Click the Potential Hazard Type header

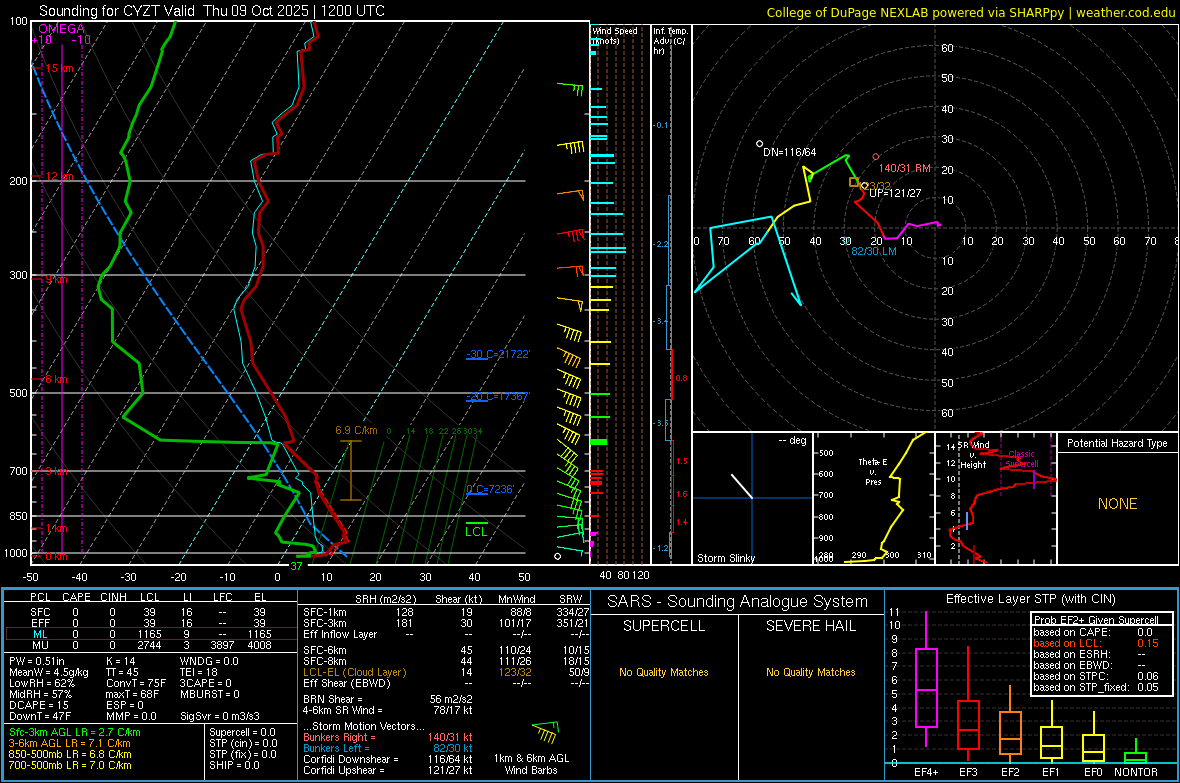1117,443
